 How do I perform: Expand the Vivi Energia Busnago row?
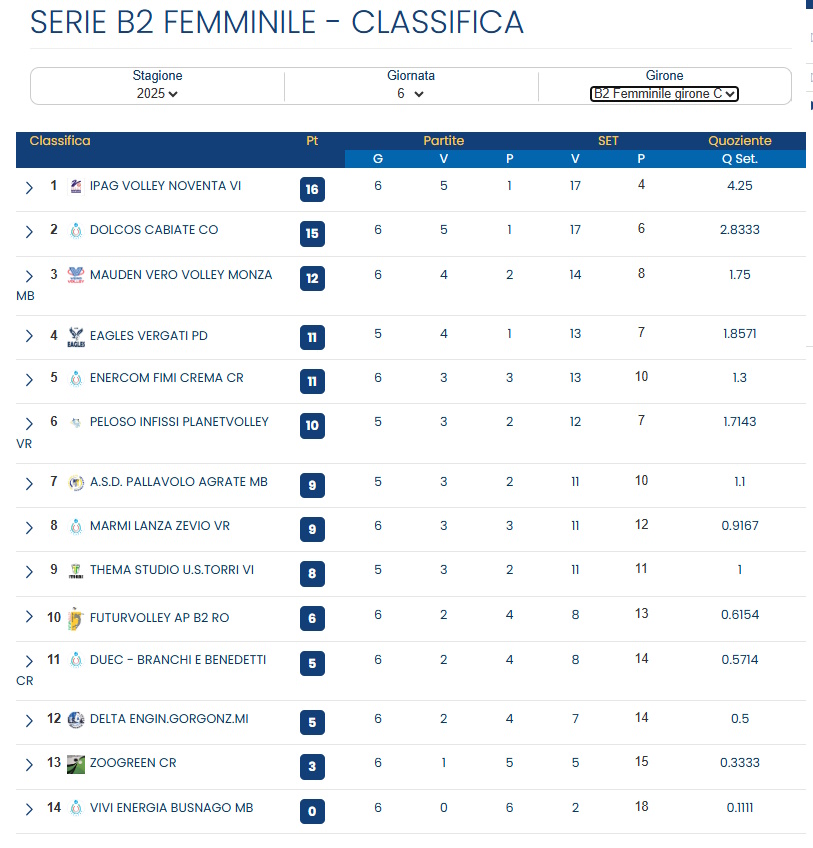click(x=29, y=808)
